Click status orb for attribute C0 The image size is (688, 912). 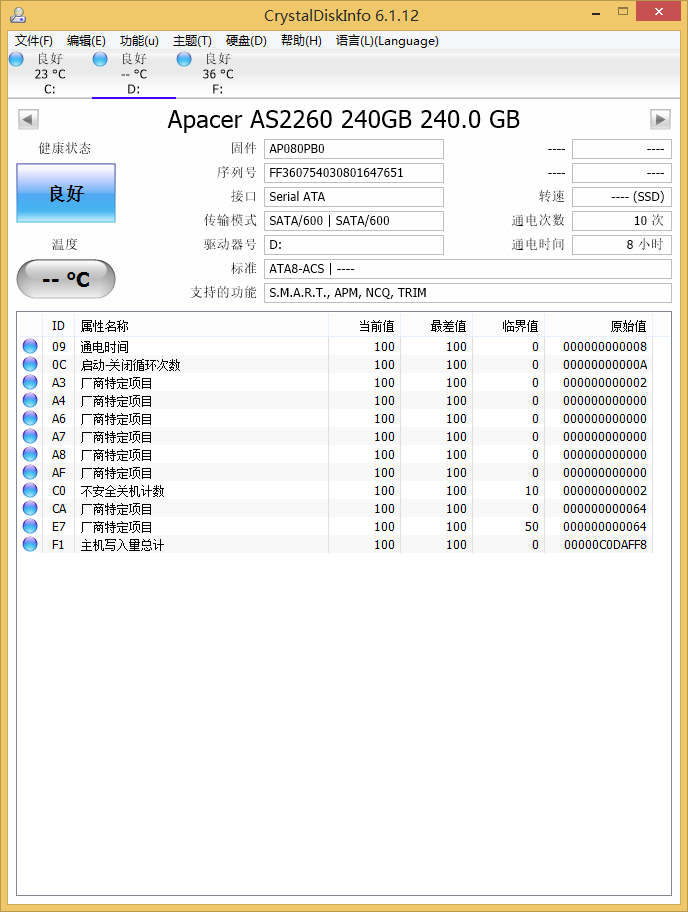[30, 491]
